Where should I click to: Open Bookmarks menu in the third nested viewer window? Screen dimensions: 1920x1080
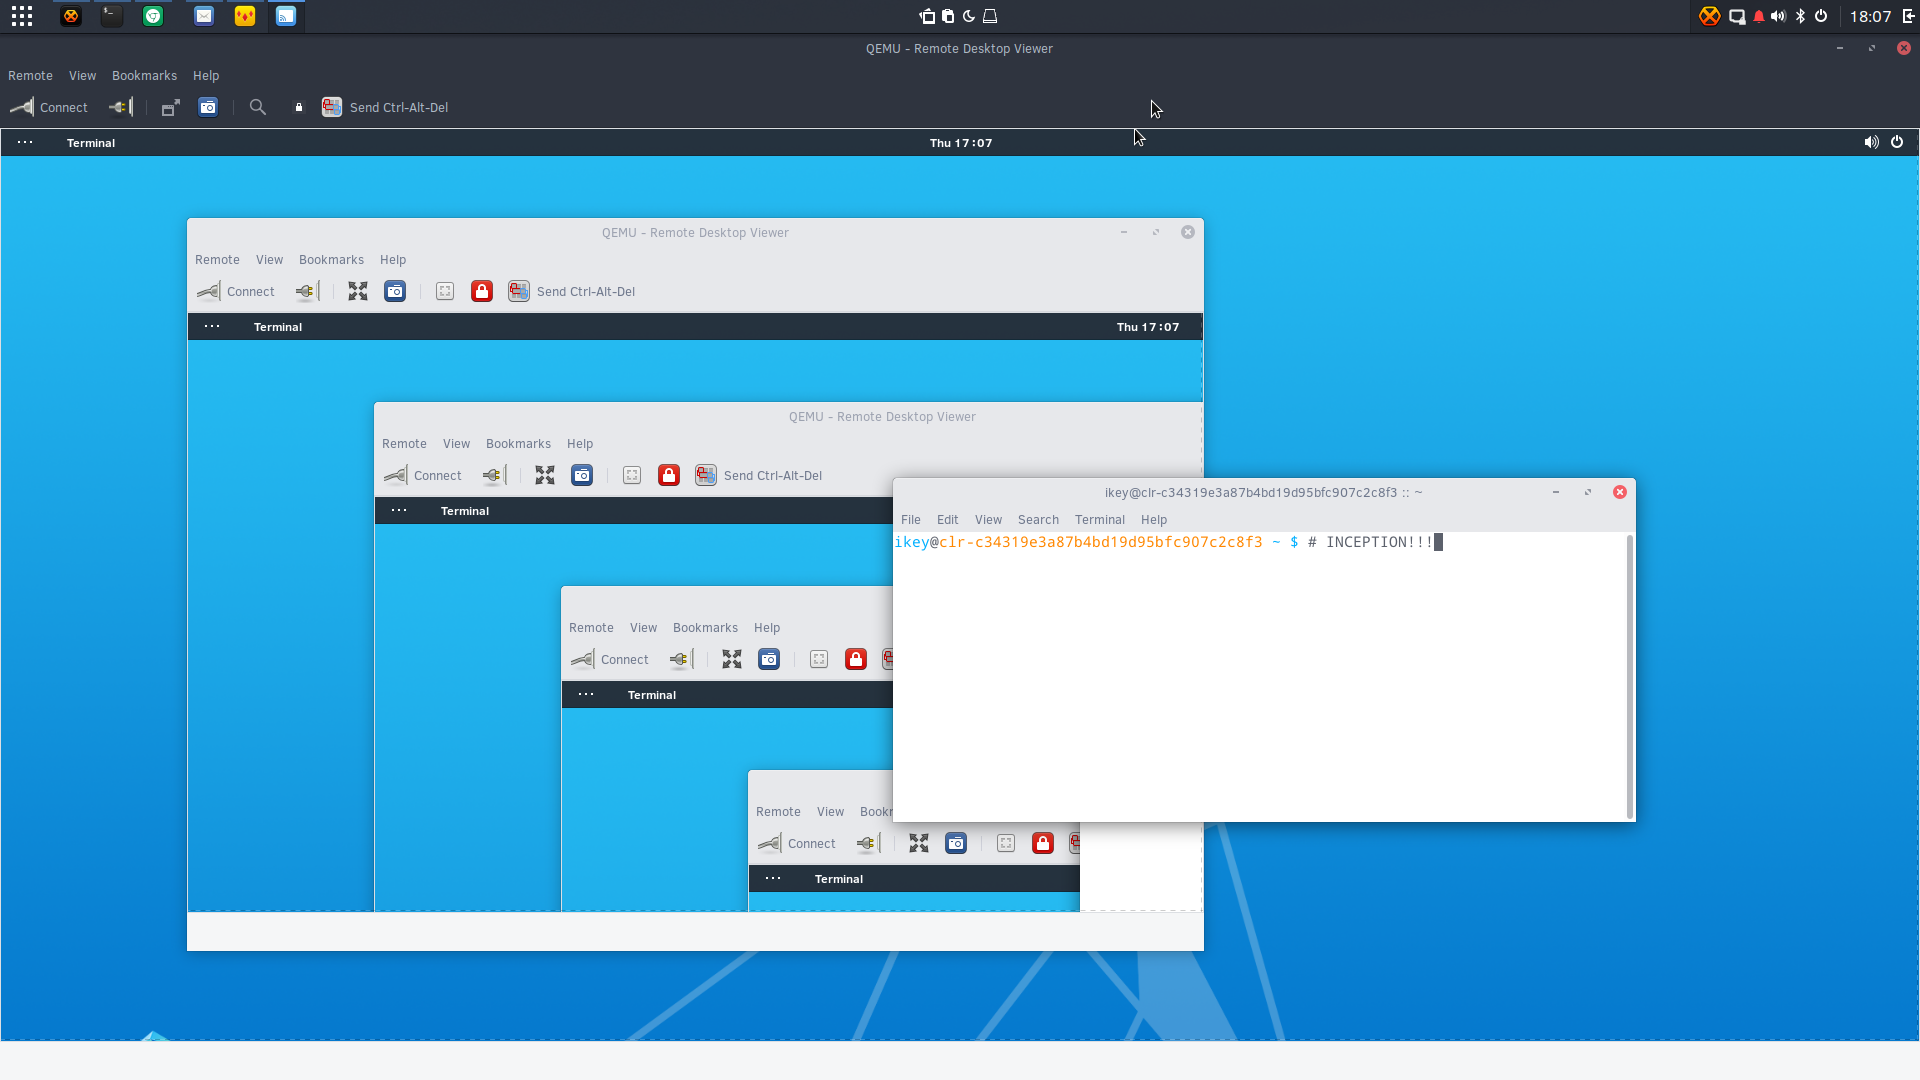point(705,628)
